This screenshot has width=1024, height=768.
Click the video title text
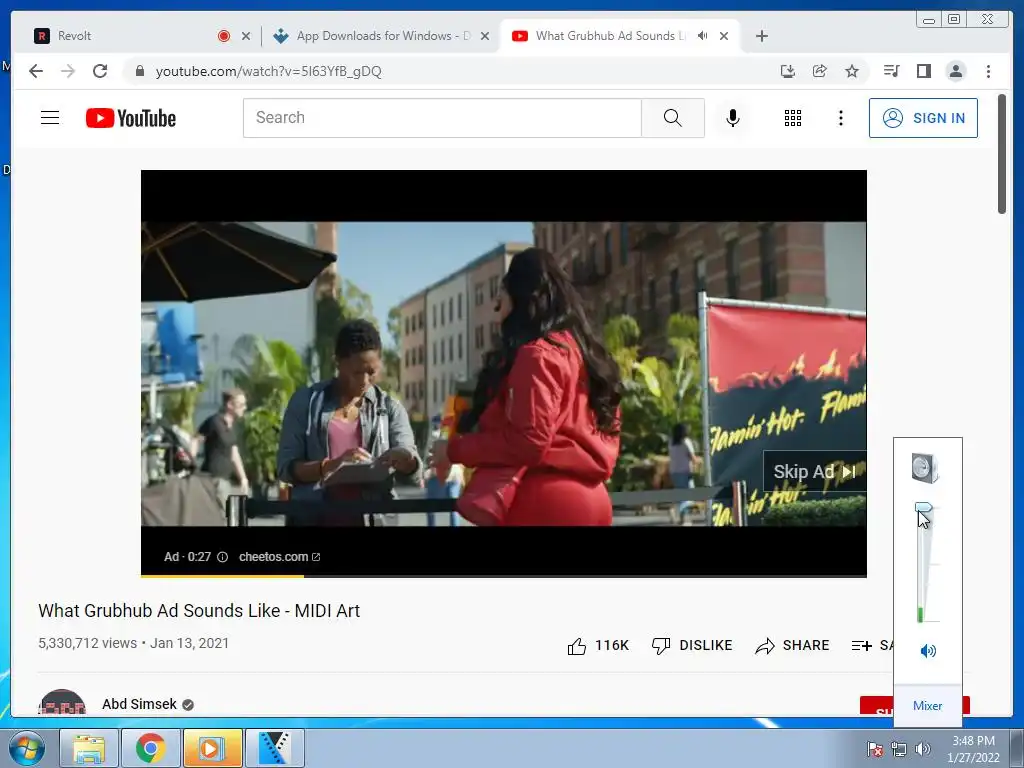click(x=199, y=611)
